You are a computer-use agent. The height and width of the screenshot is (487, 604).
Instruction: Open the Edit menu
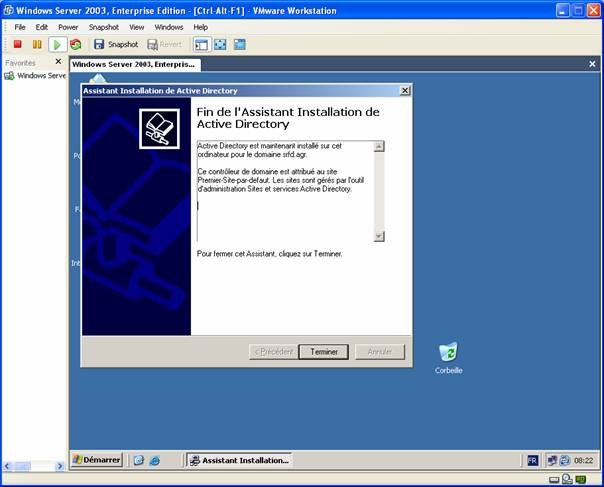point(42,27)
